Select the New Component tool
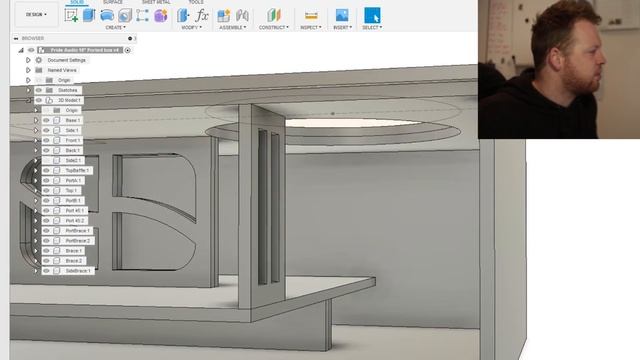 [224, 16]
